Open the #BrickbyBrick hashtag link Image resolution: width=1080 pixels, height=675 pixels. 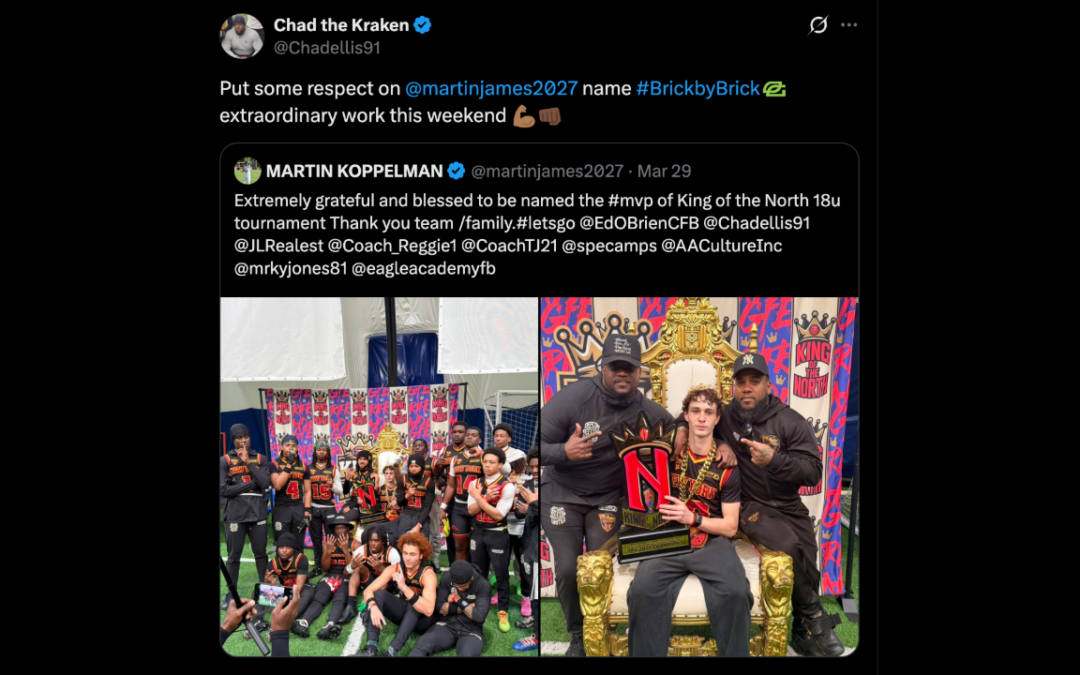pos(698,88)
